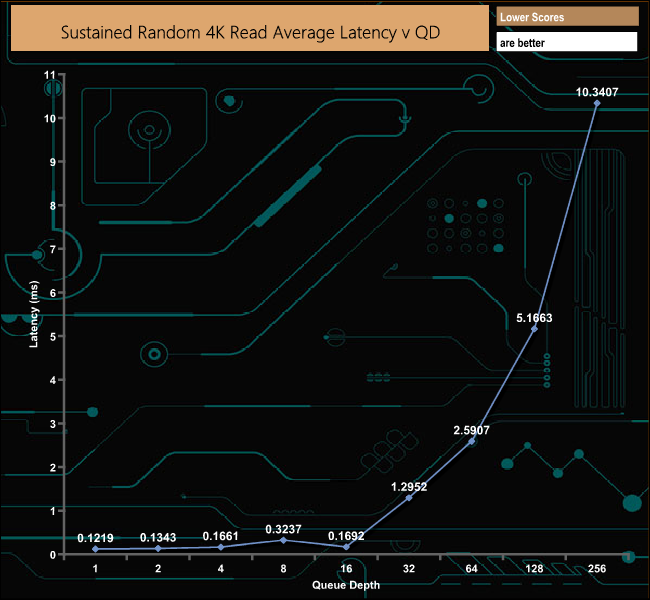Click x-axis tick label 128
This screenshot has width=650, height=600.
534,568
